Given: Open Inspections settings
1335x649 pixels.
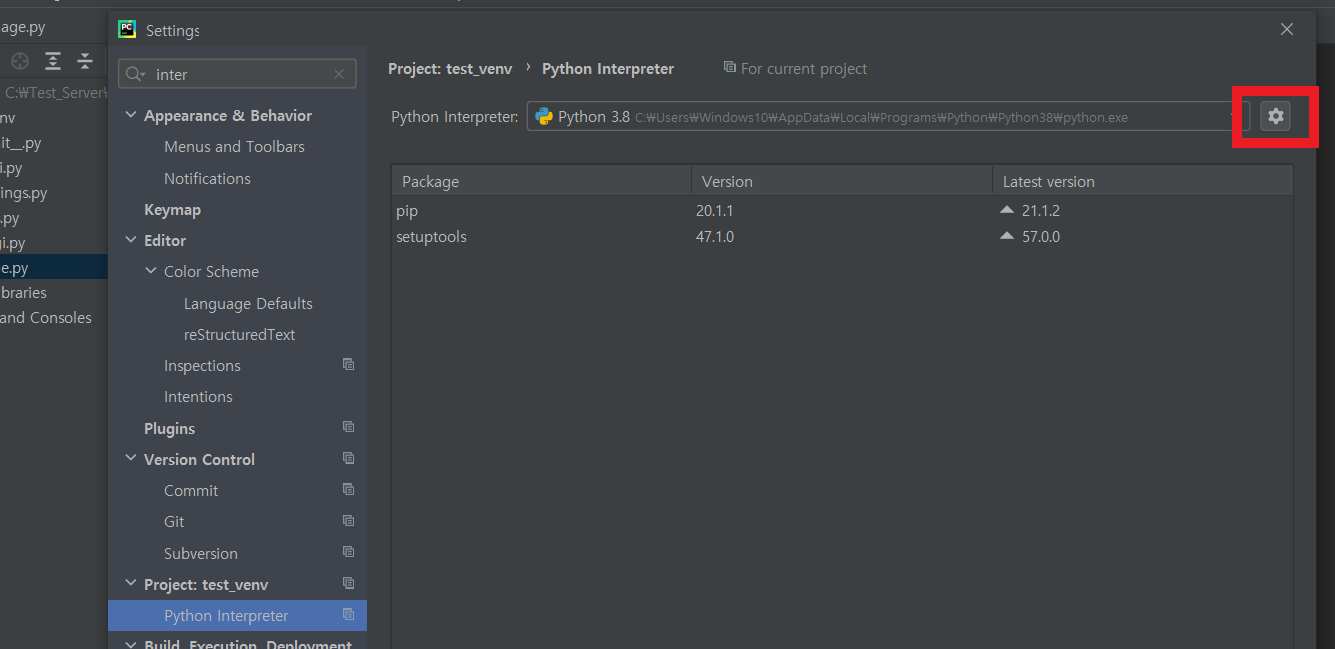Looking at the screenshot, I should pos(202,365).
